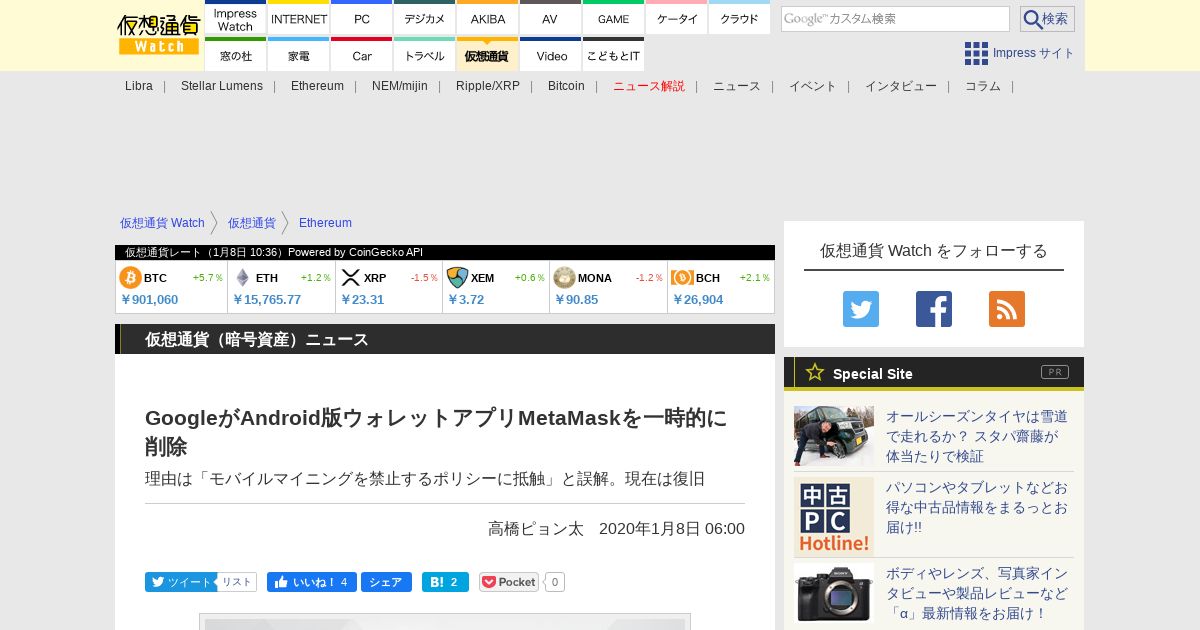Click the car in snow thumbnail
The height and width of the screenshot is (630, 1200).
(834, 436)
